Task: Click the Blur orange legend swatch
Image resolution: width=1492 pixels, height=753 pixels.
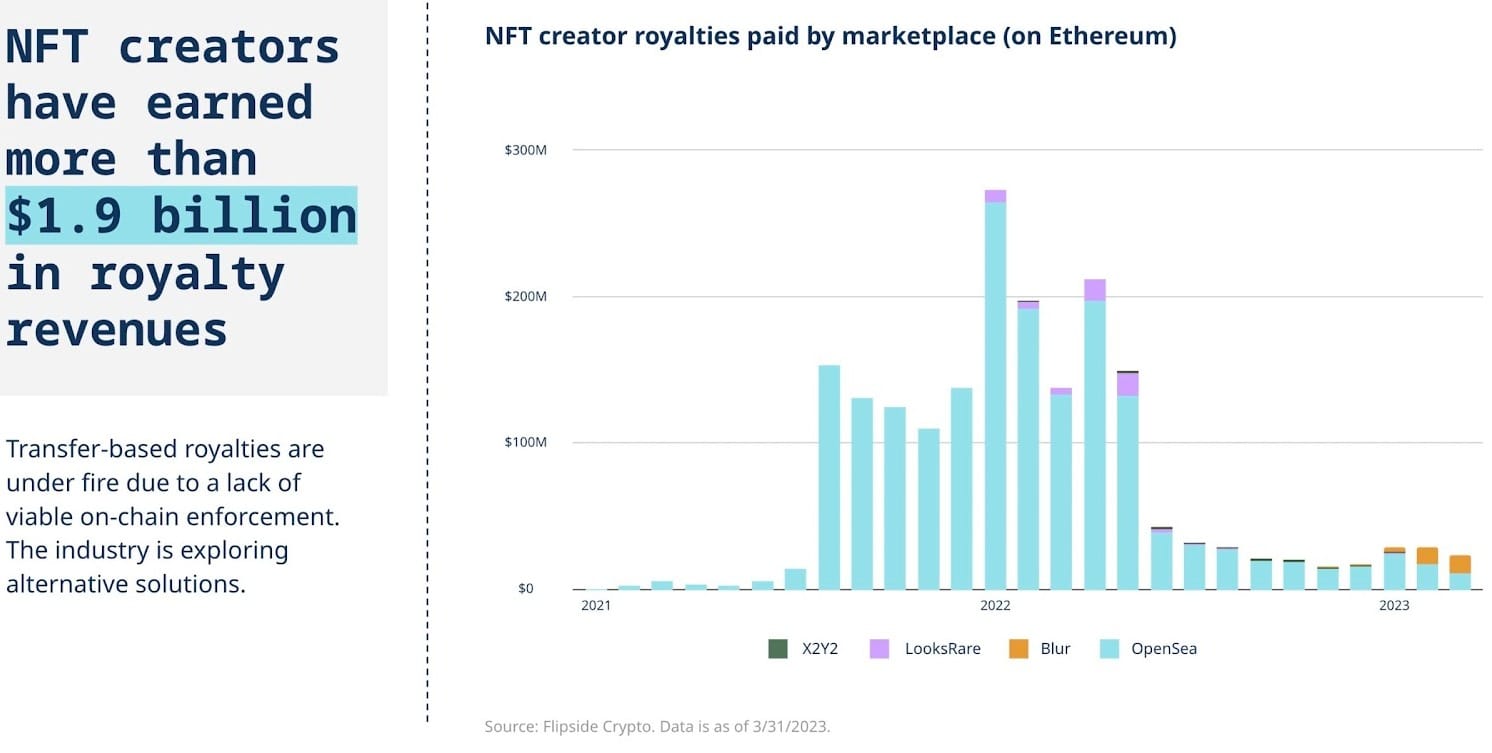Action: [1019, 649]
